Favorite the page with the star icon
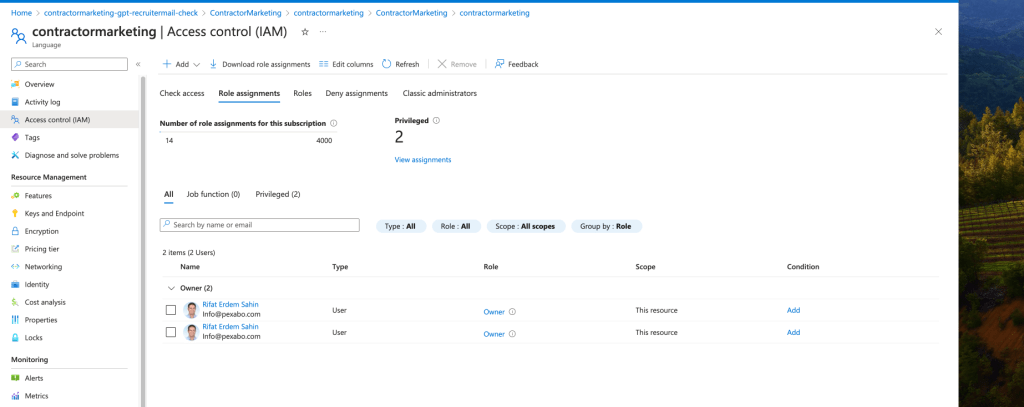 point(304,31)
